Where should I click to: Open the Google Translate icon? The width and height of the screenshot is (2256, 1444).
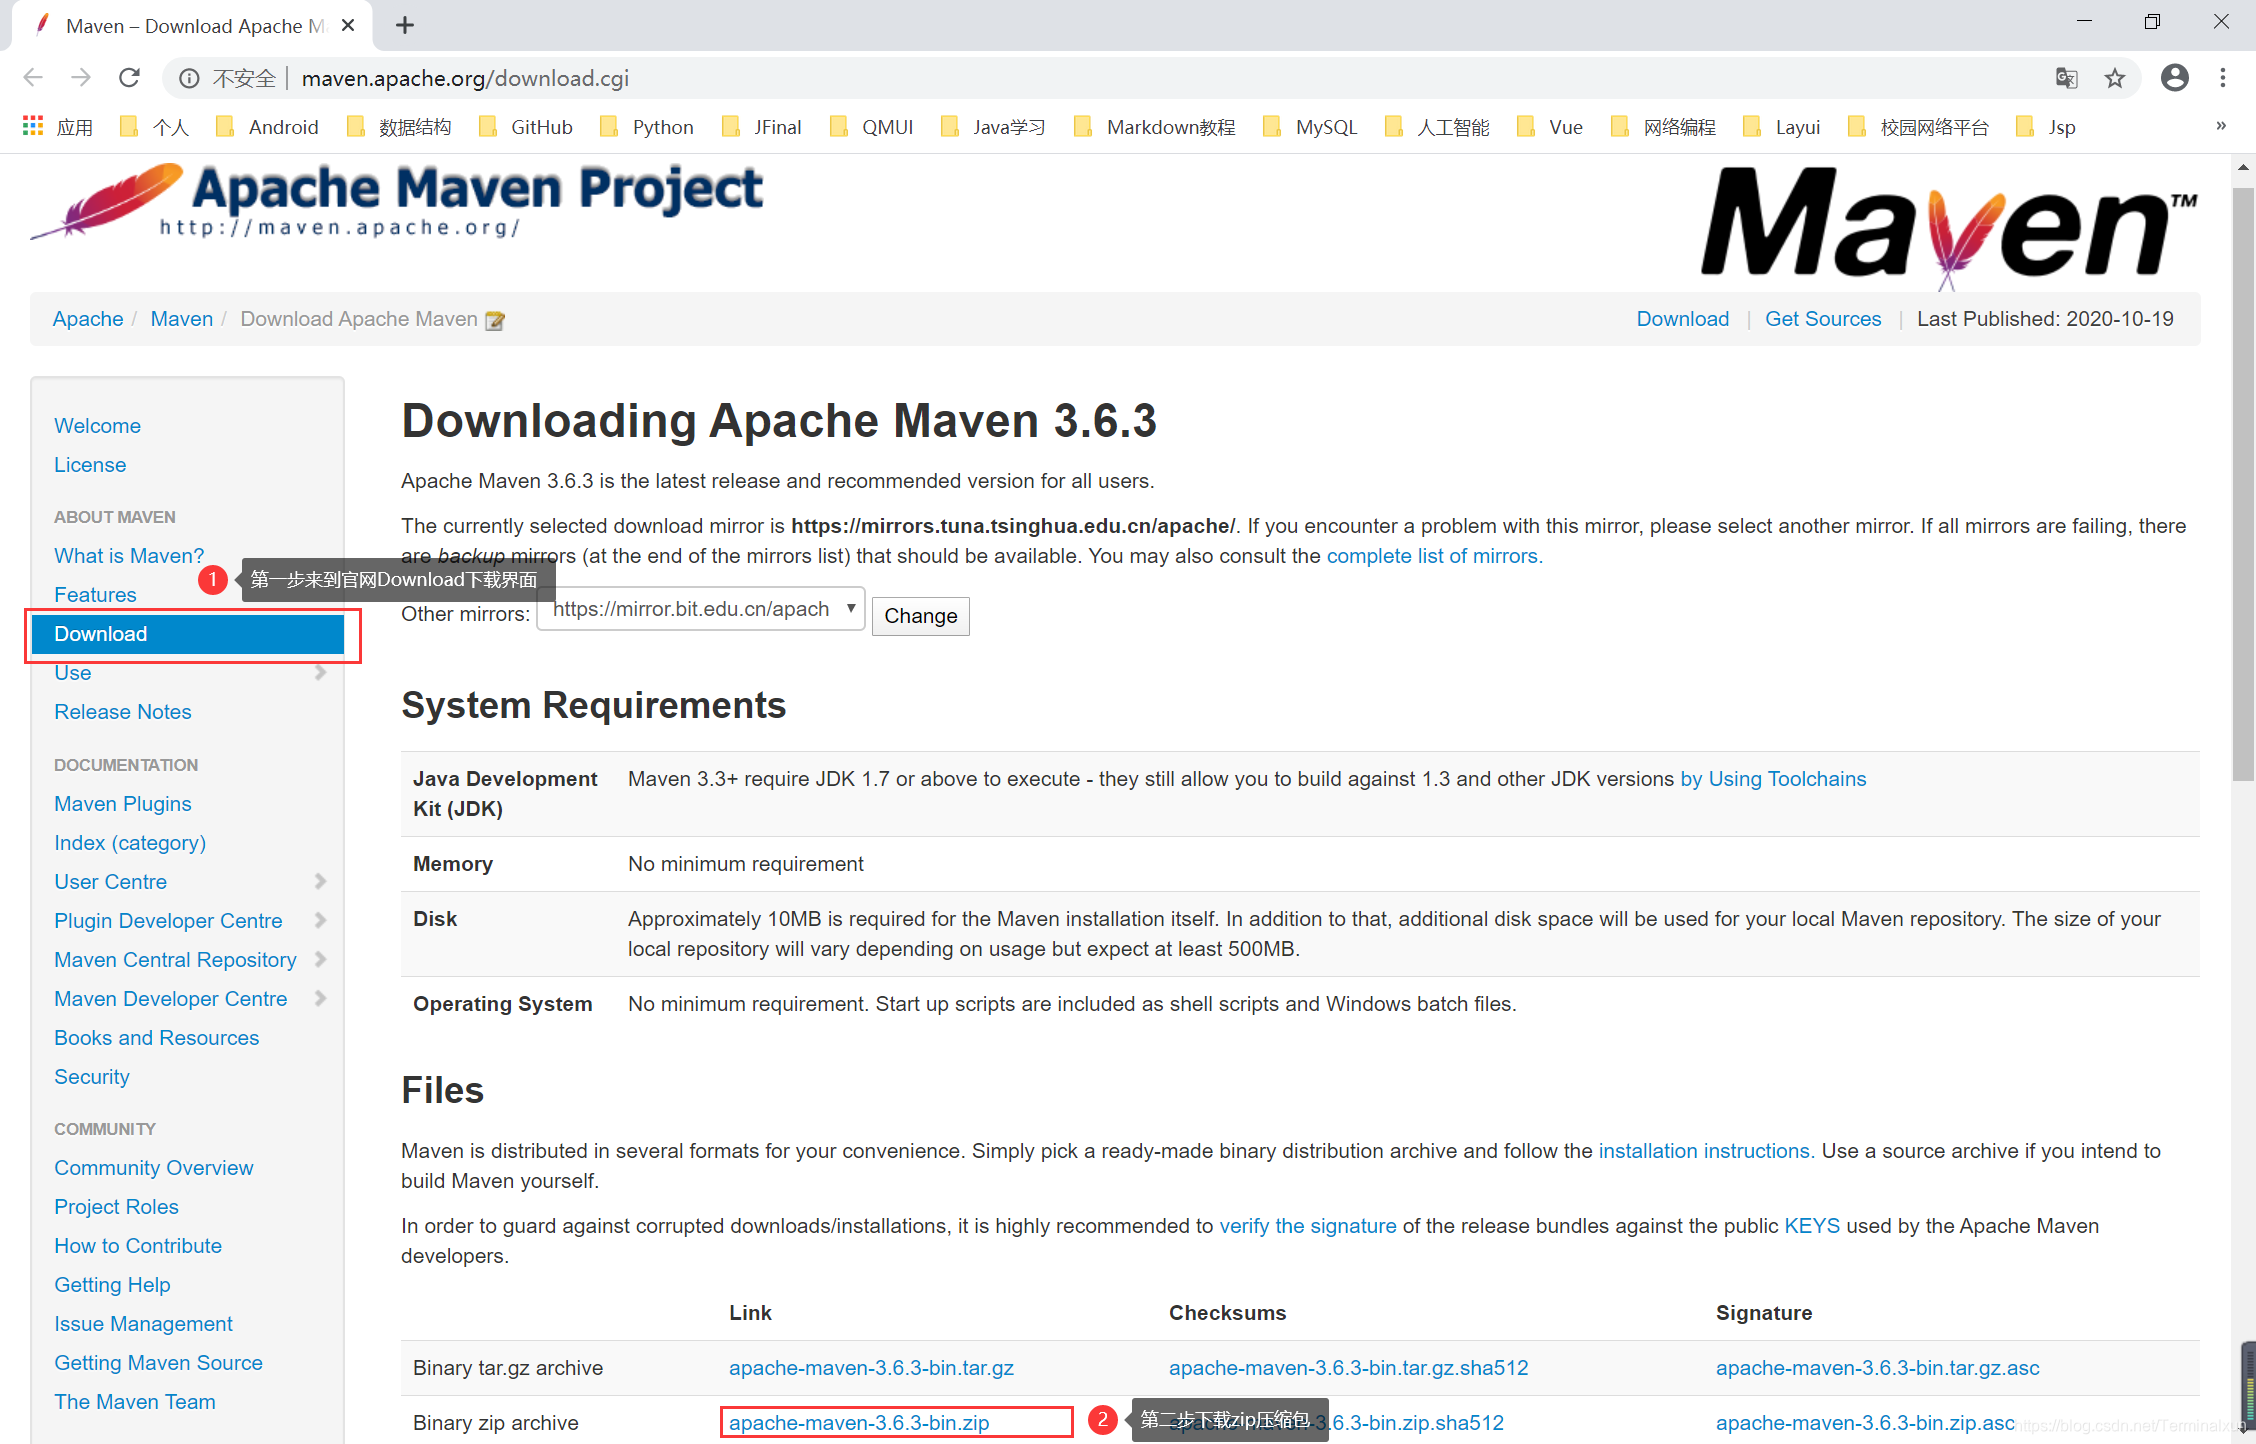(x=2066, y=78)
